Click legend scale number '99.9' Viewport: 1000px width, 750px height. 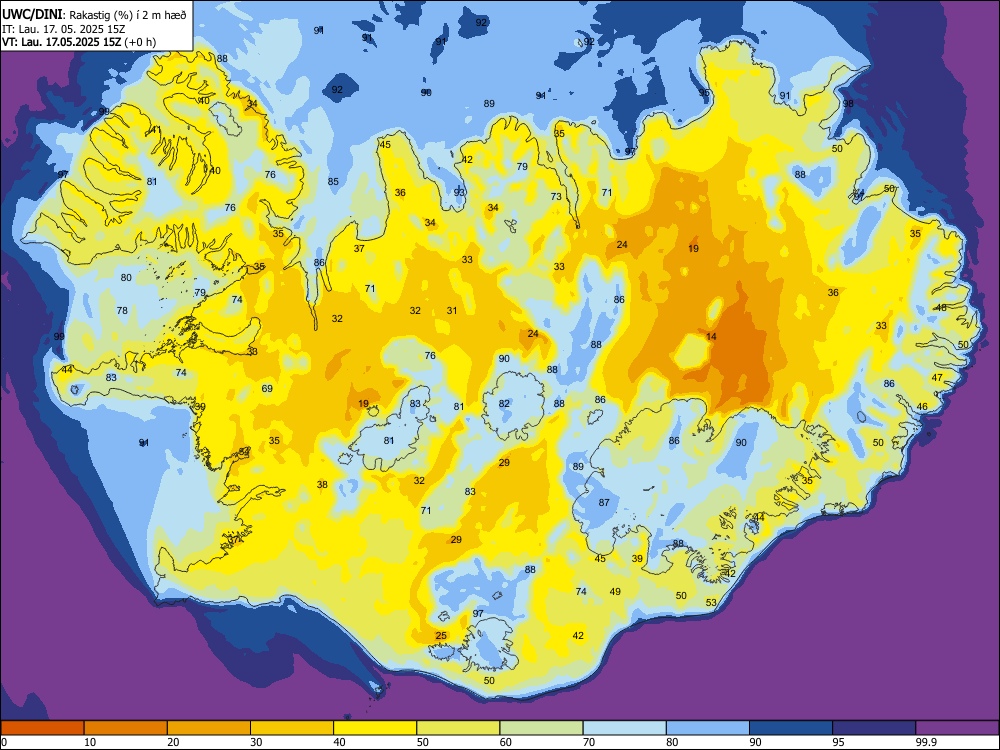click(x=926, y=742)
